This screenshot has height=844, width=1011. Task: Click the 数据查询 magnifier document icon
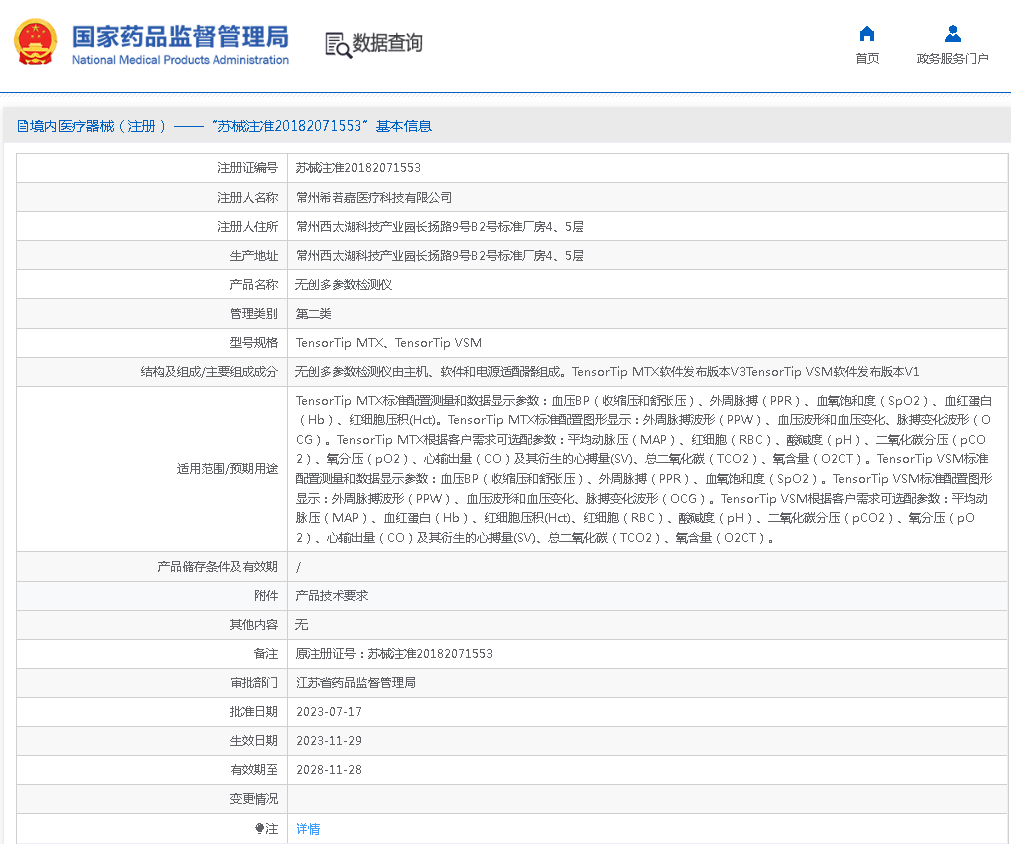338,44
